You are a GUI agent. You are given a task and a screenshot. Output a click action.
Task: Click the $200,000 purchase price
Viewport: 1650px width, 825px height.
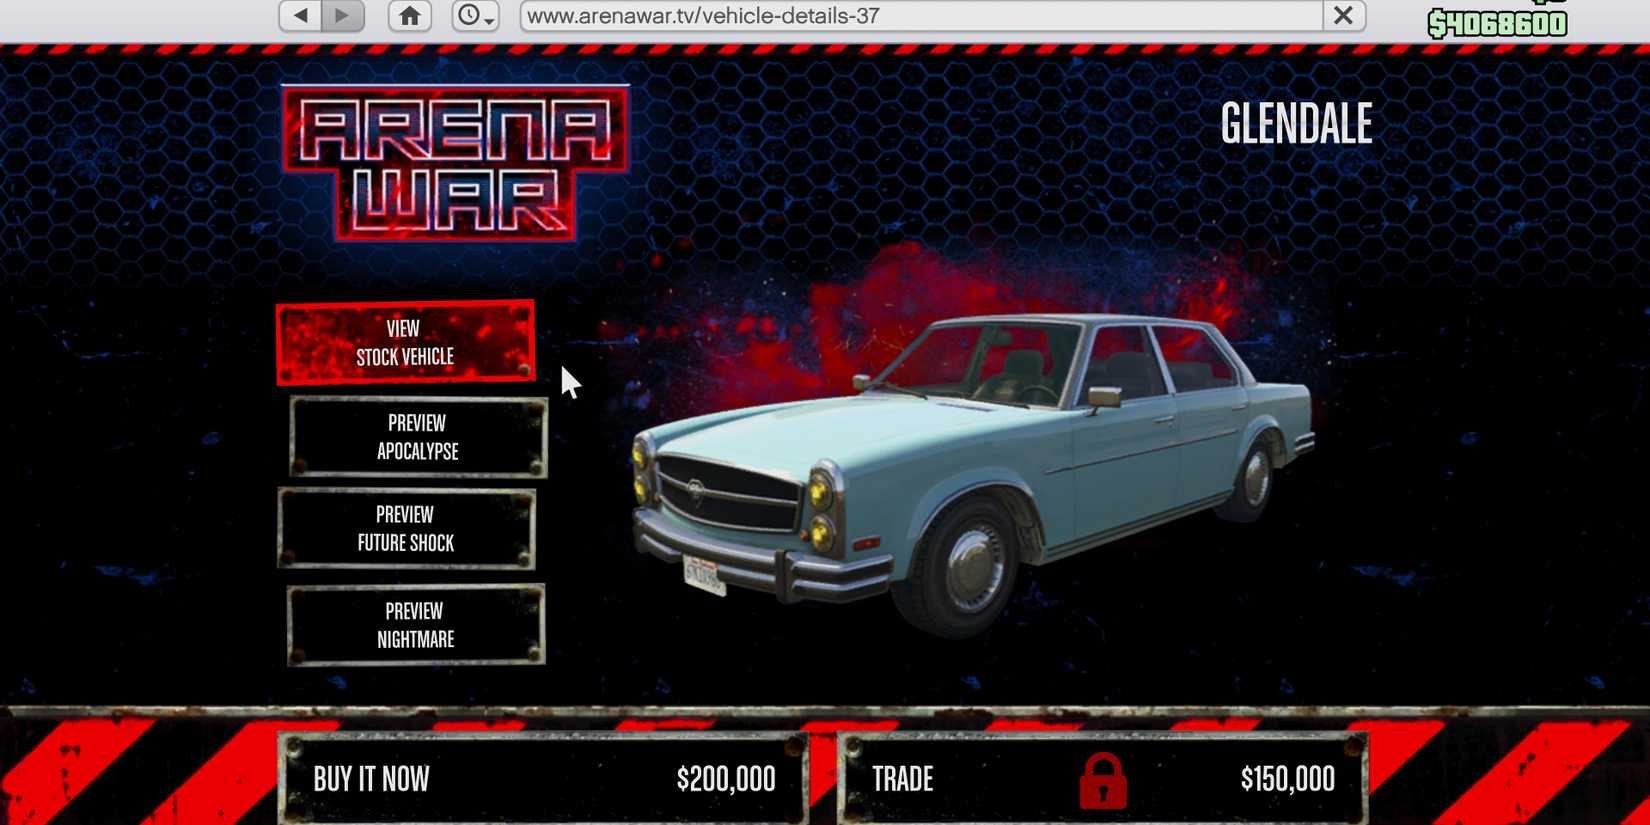(726, 780)
